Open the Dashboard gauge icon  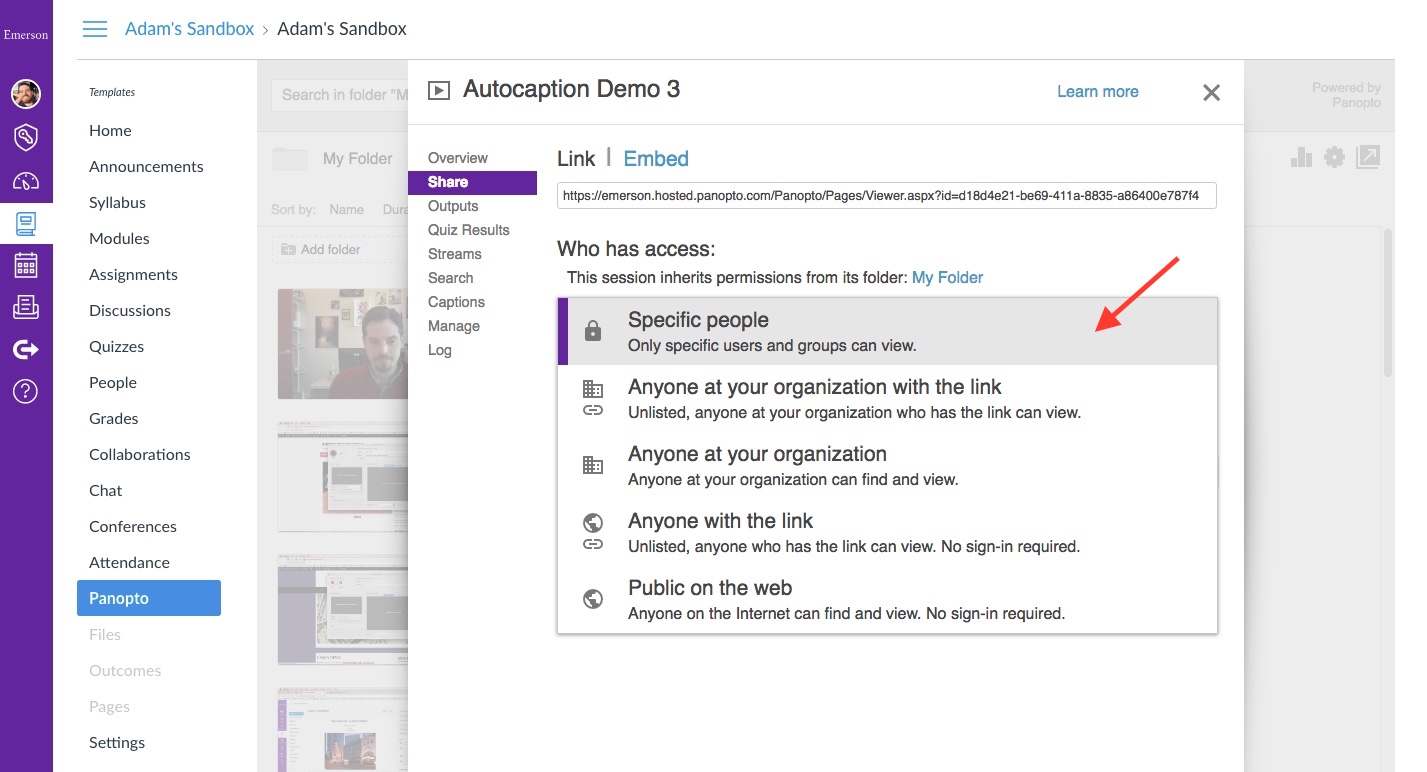coord(26,181)
